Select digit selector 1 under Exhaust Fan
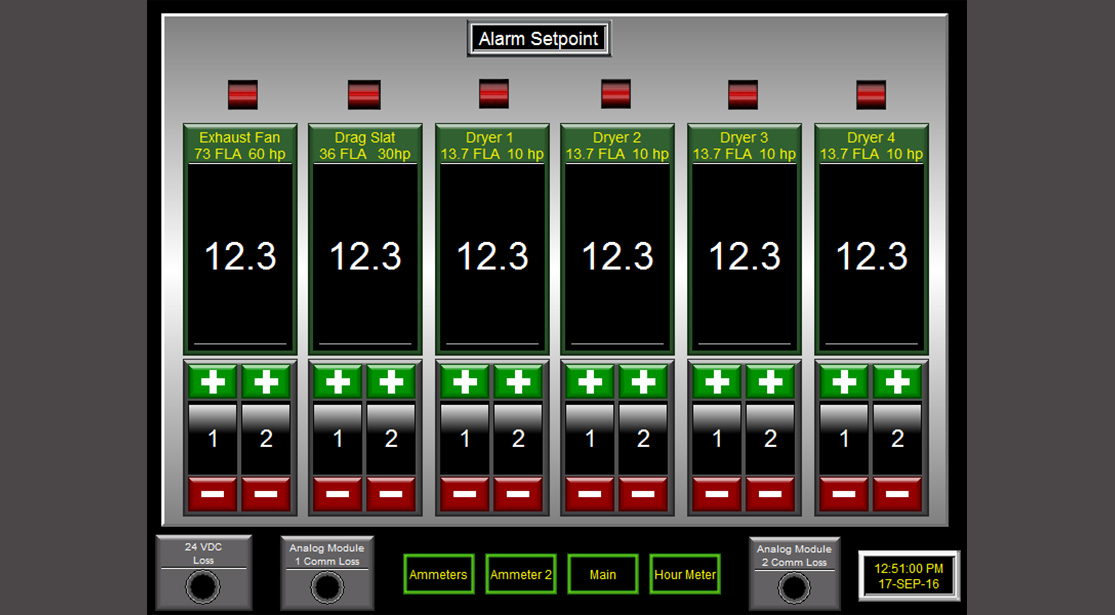 pyautogui.click(x=213, y=439)
